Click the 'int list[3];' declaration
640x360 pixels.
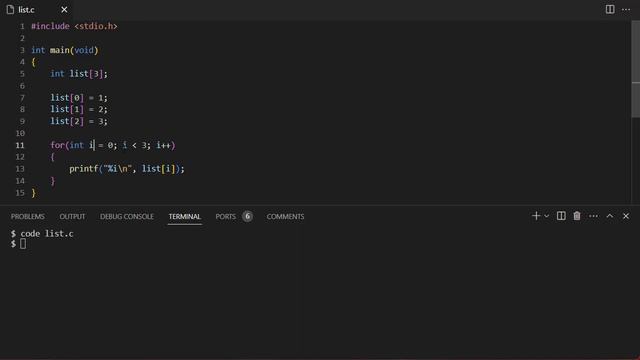coord(79,74)
